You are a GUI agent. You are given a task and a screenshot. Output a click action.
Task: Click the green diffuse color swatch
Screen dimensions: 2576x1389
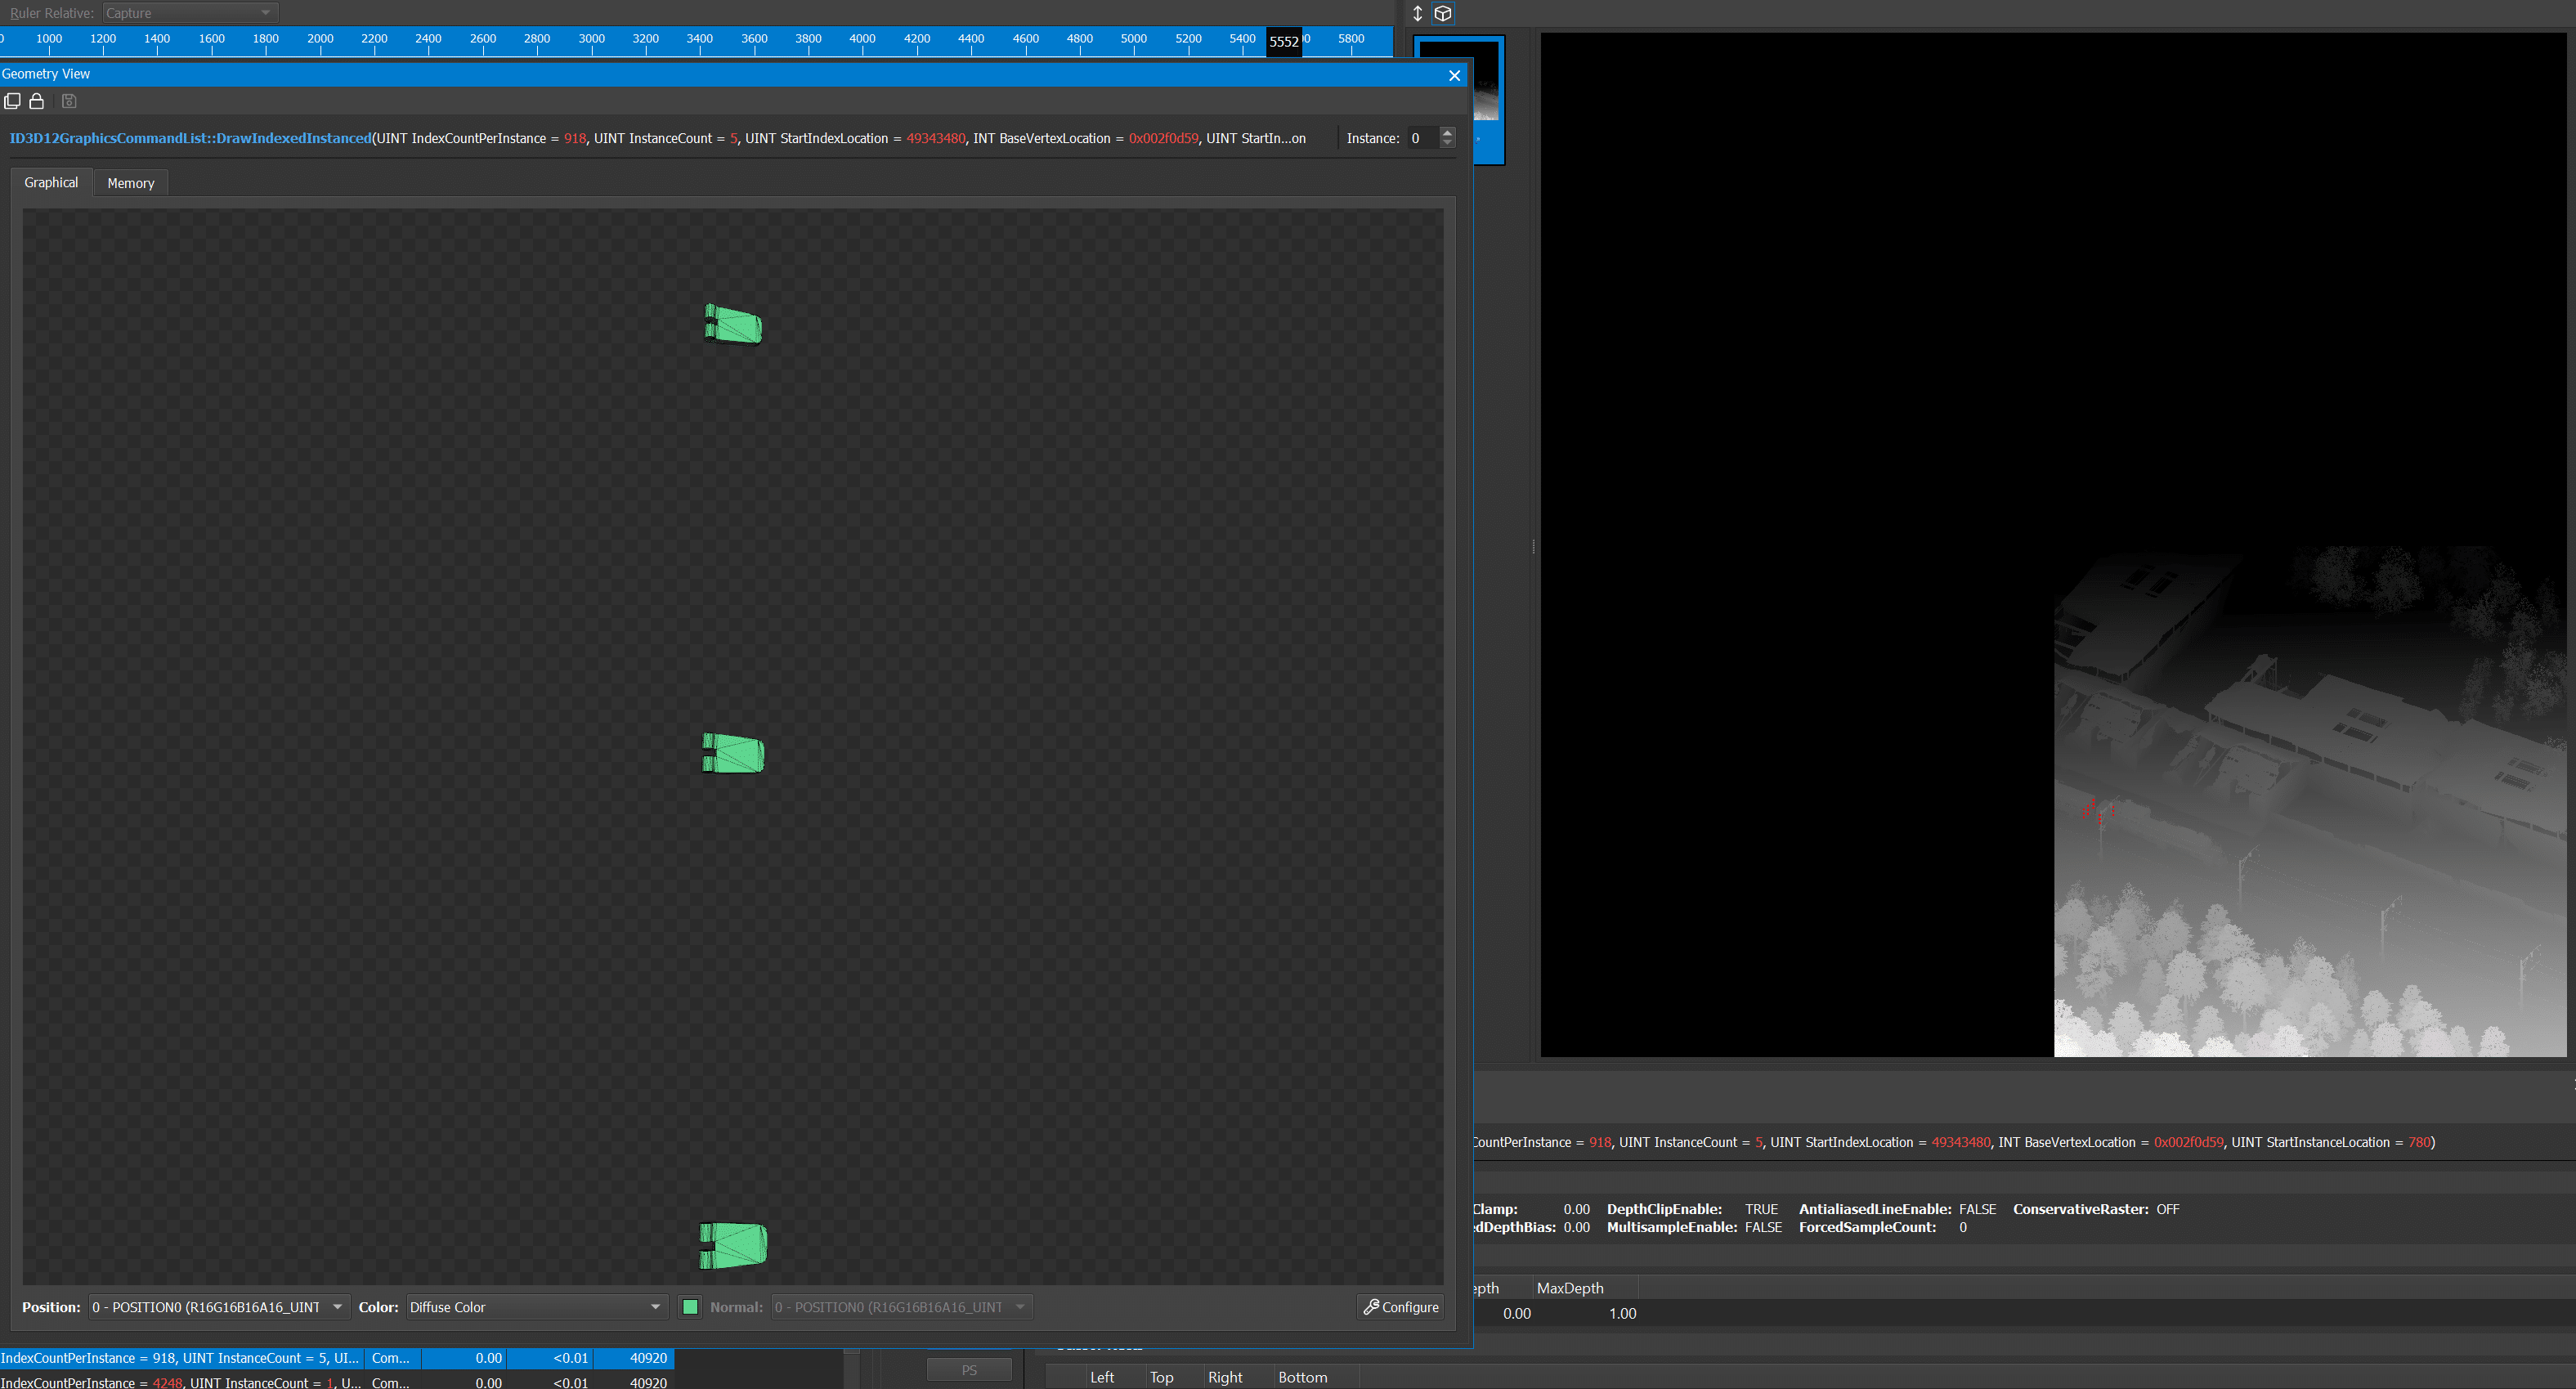(690, 1307)
